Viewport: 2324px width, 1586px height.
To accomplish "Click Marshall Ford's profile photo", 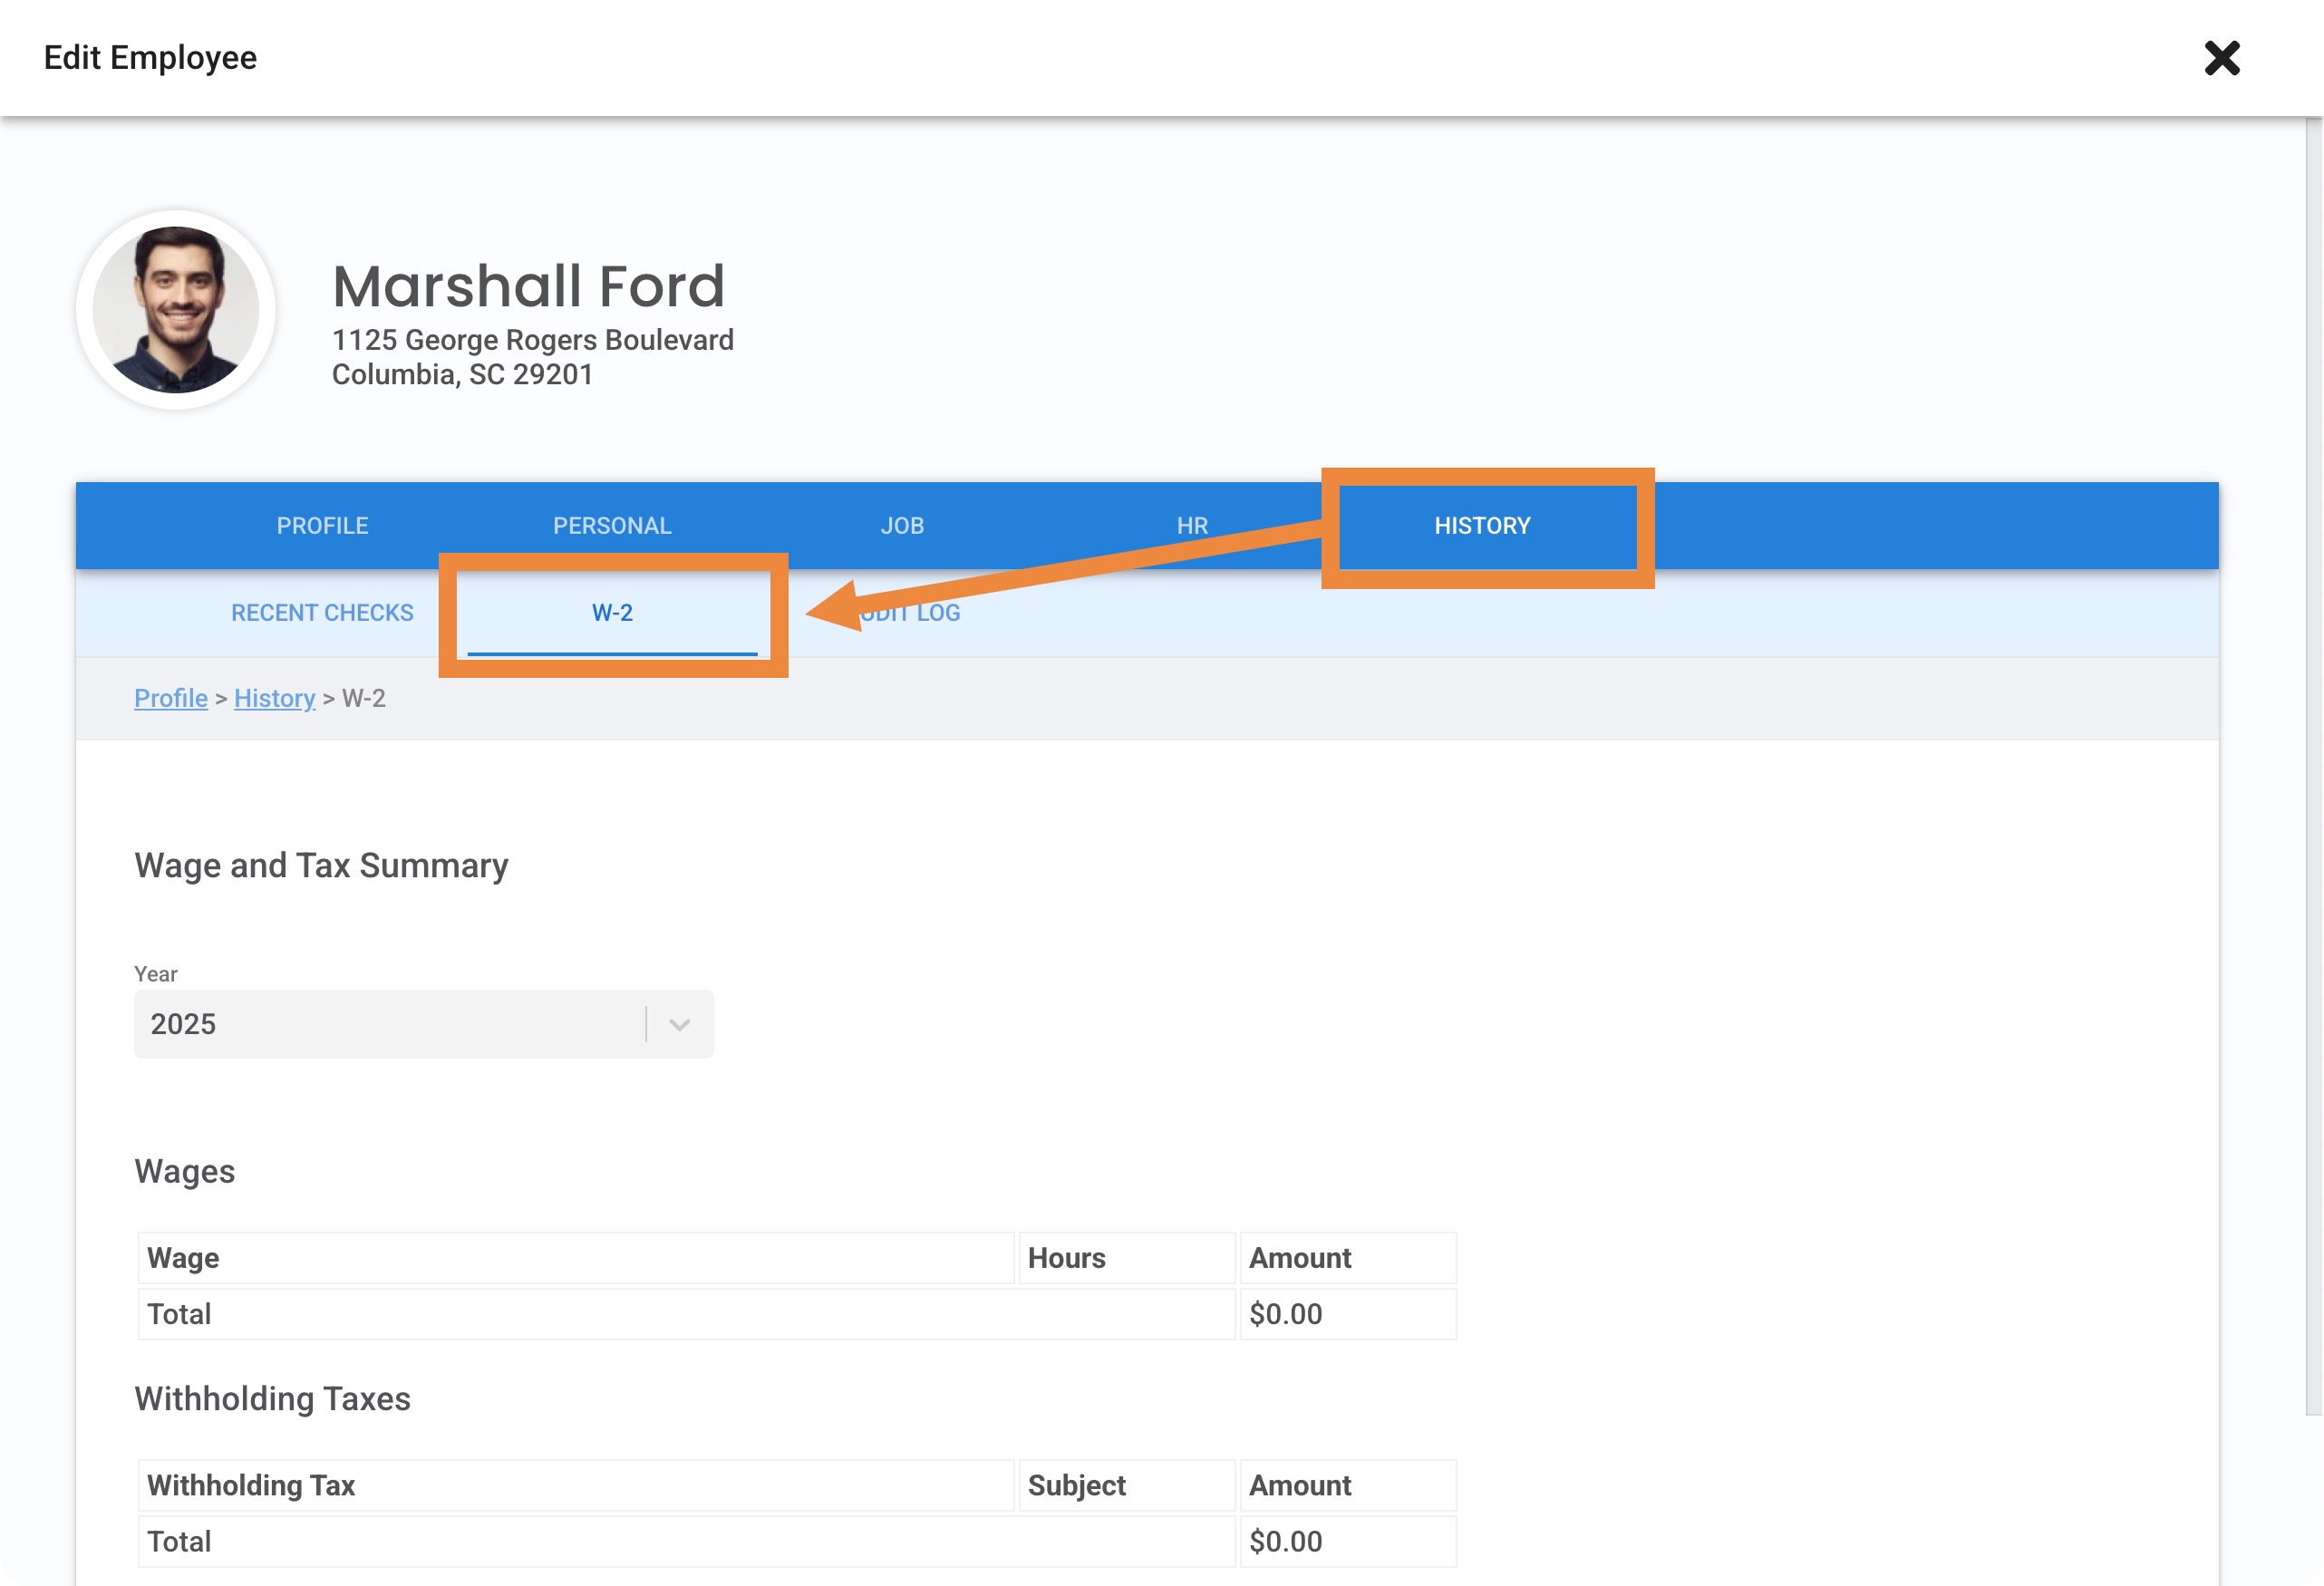I will tap(176, 309).
